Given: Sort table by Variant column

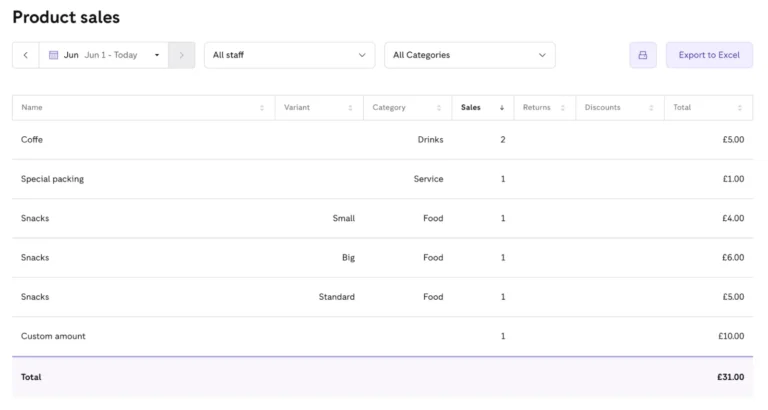Looking at the screenshot, I should tap(319, 107).
